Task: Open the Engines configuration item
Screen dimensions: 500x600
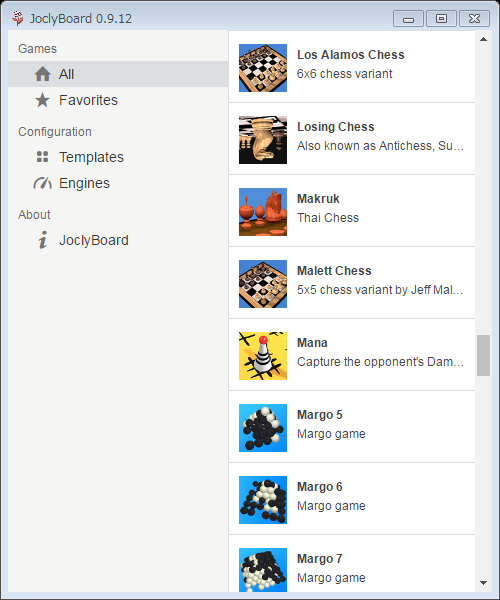Action: 118,183
